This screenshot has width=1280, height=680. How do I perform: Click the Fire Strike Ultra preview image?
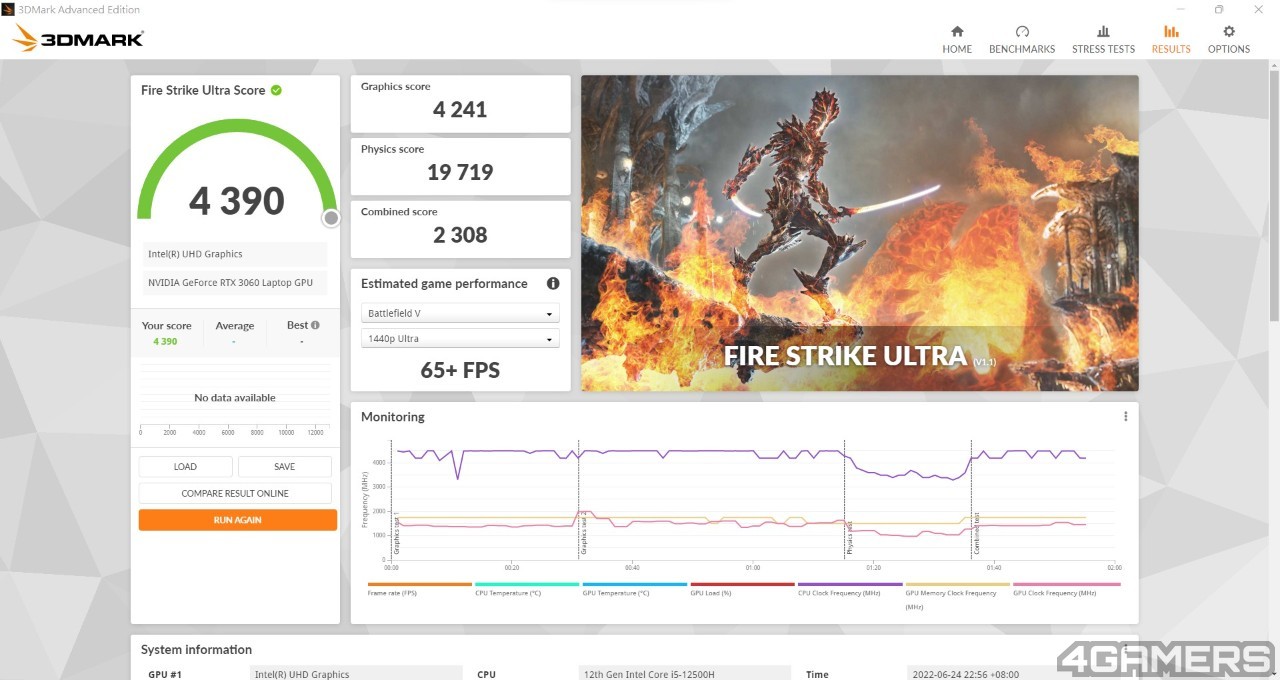(x=859, y=233)
